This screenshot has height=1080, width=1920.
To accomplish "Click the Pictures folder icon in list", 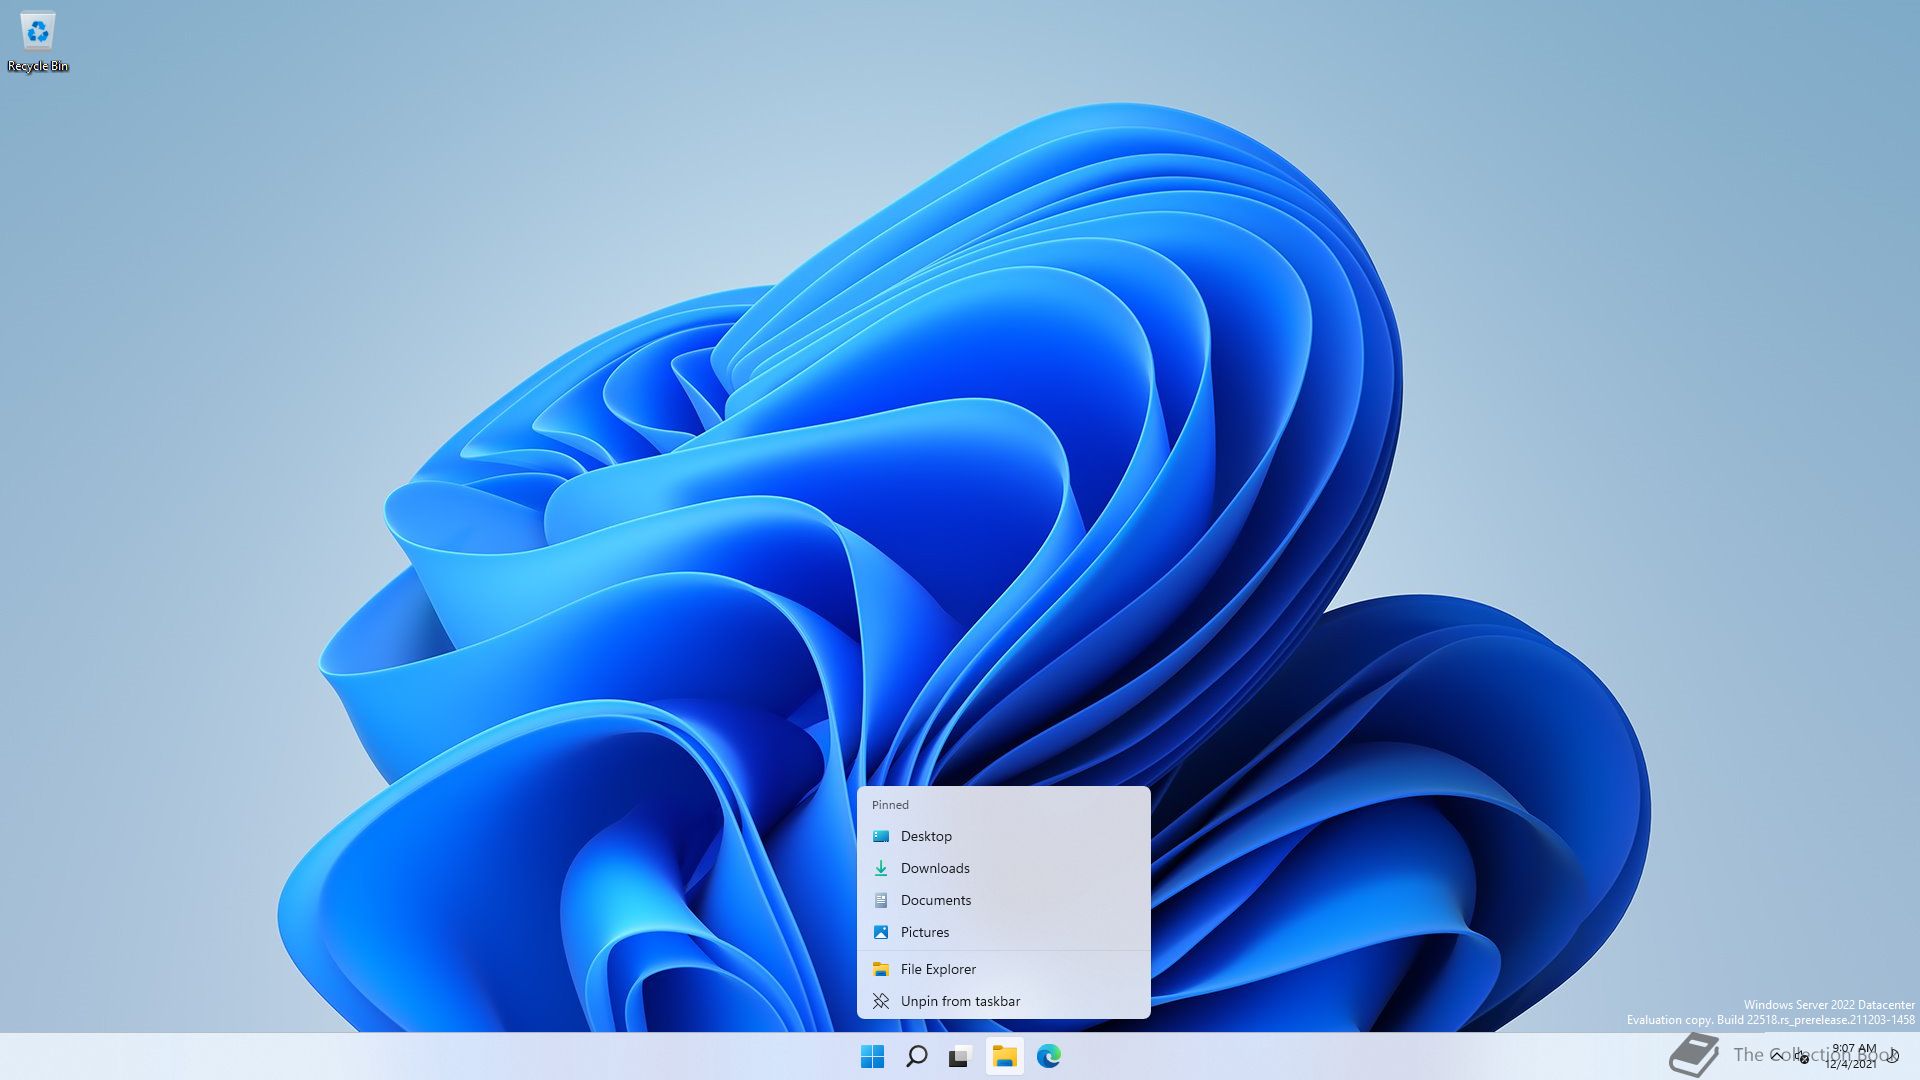I will coord(881,932).
